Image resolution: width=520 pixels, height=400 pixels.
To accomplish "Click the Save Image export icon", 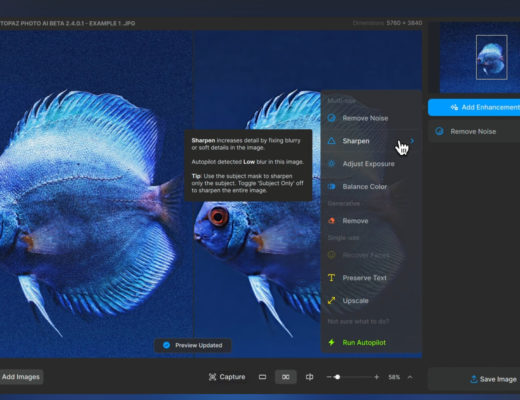I will 473,379.
